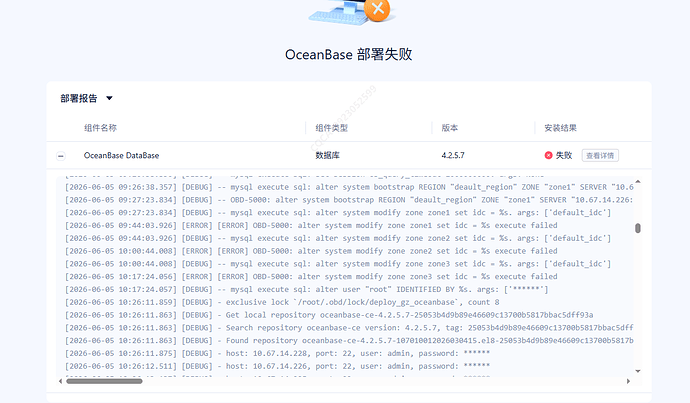Screen dimensions: 690x403
Task: Select the 09:44:03.926 DEBUG zone2 log line
Action: pyautogui.click(x=338, y=238)
